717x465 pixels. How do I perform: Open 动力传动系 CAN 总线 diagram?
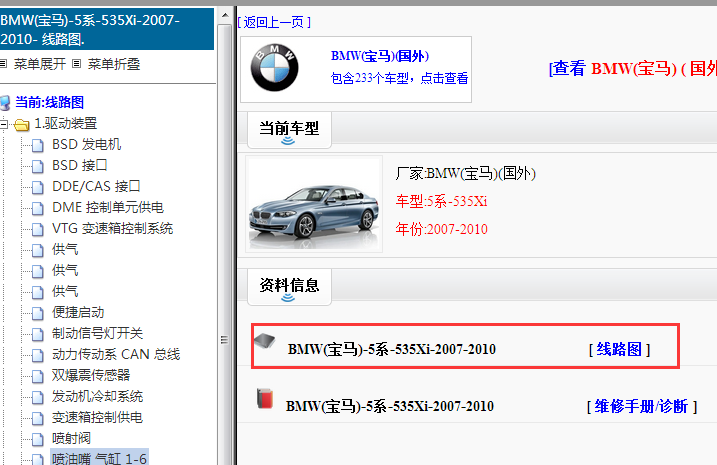point(116,355)
